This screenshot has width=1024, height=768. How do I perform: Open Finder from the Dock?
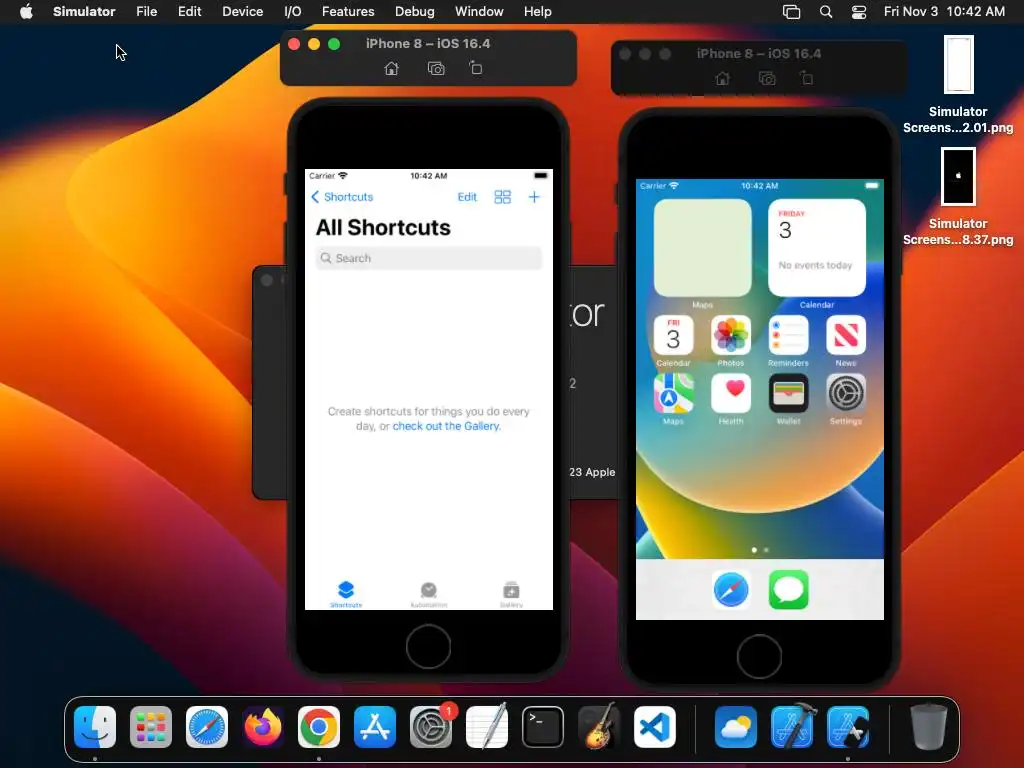(95, 727)
